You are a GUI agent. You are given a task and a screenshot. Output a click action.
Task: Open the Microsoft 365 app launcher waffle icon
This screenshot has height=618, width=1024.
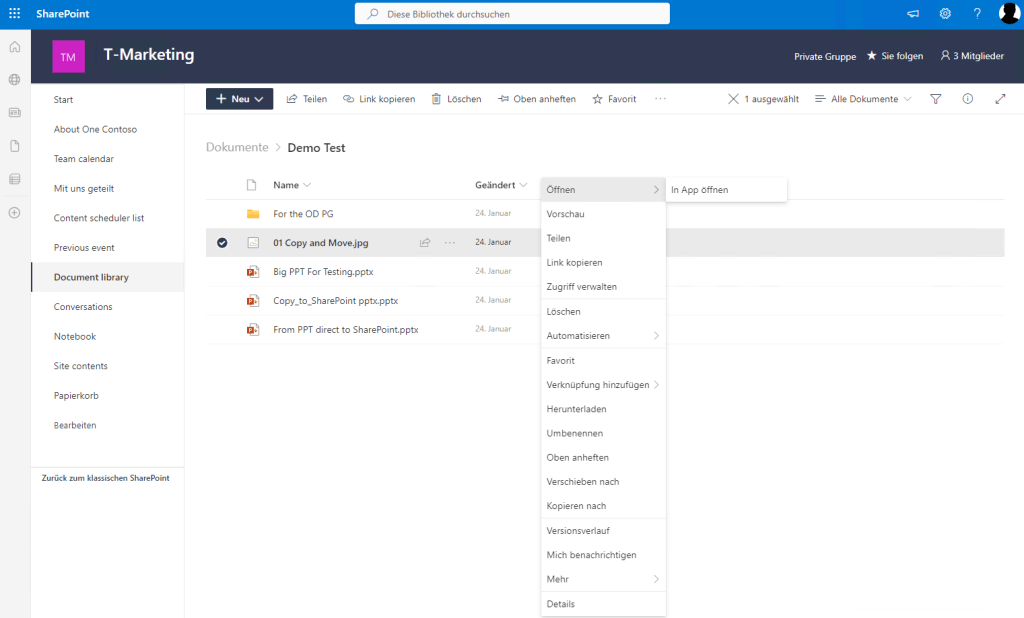click(14, 13)
